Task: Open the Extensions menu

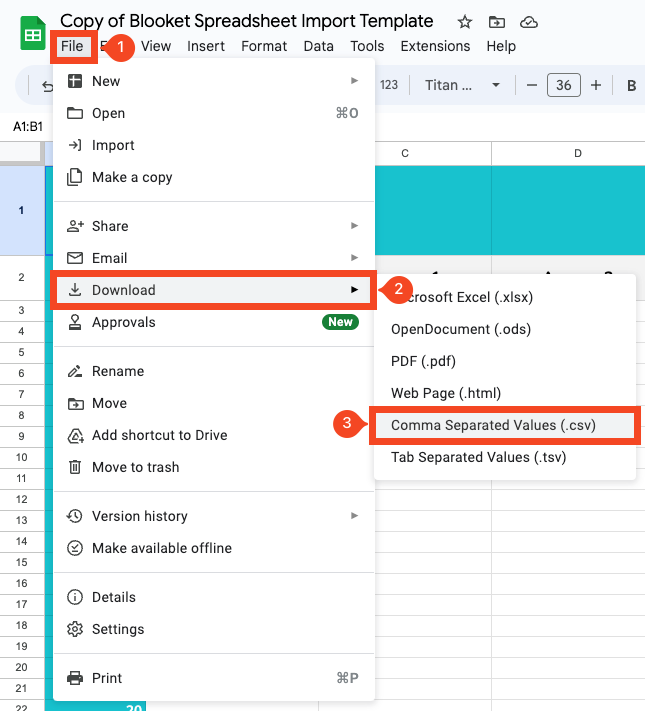Action: click(x=435, y=46)
